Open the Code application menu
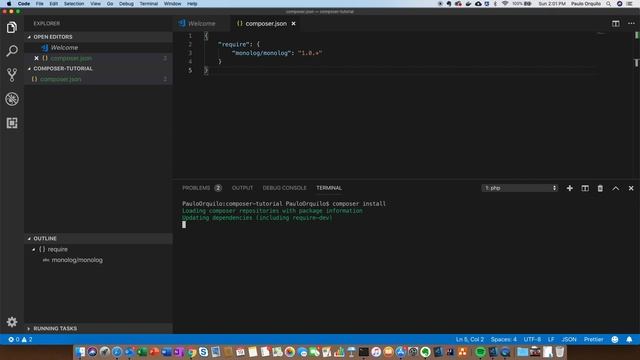 [x=24, y=4]
